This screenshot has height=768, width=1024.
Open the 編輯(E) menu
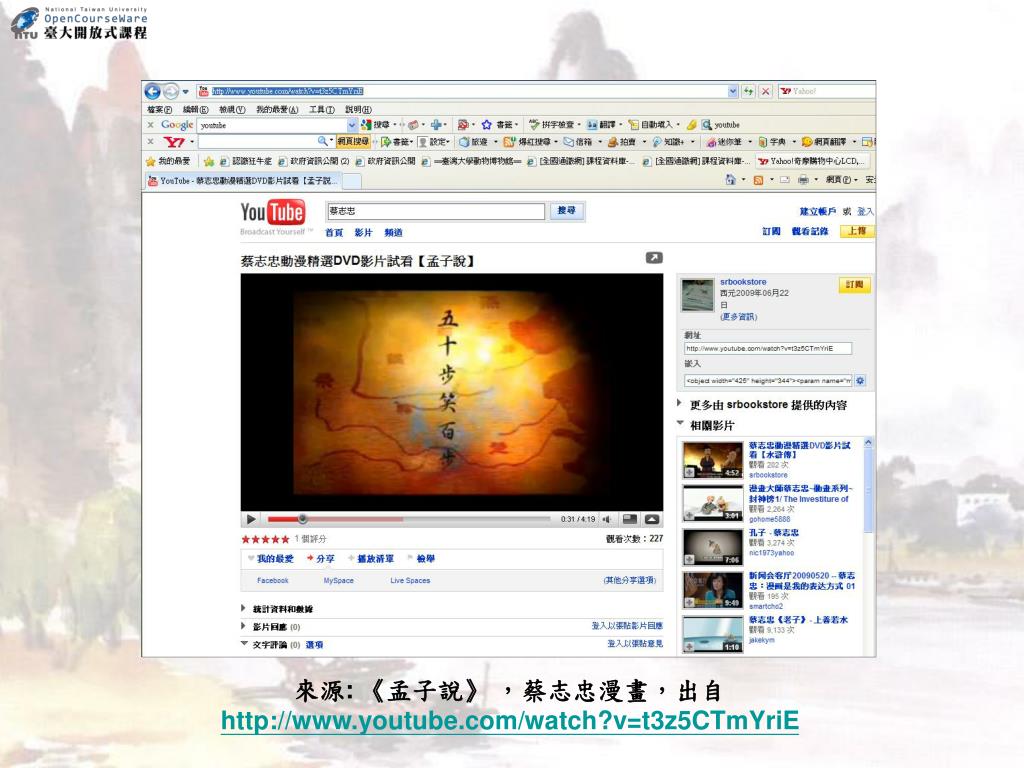(195, 110)
